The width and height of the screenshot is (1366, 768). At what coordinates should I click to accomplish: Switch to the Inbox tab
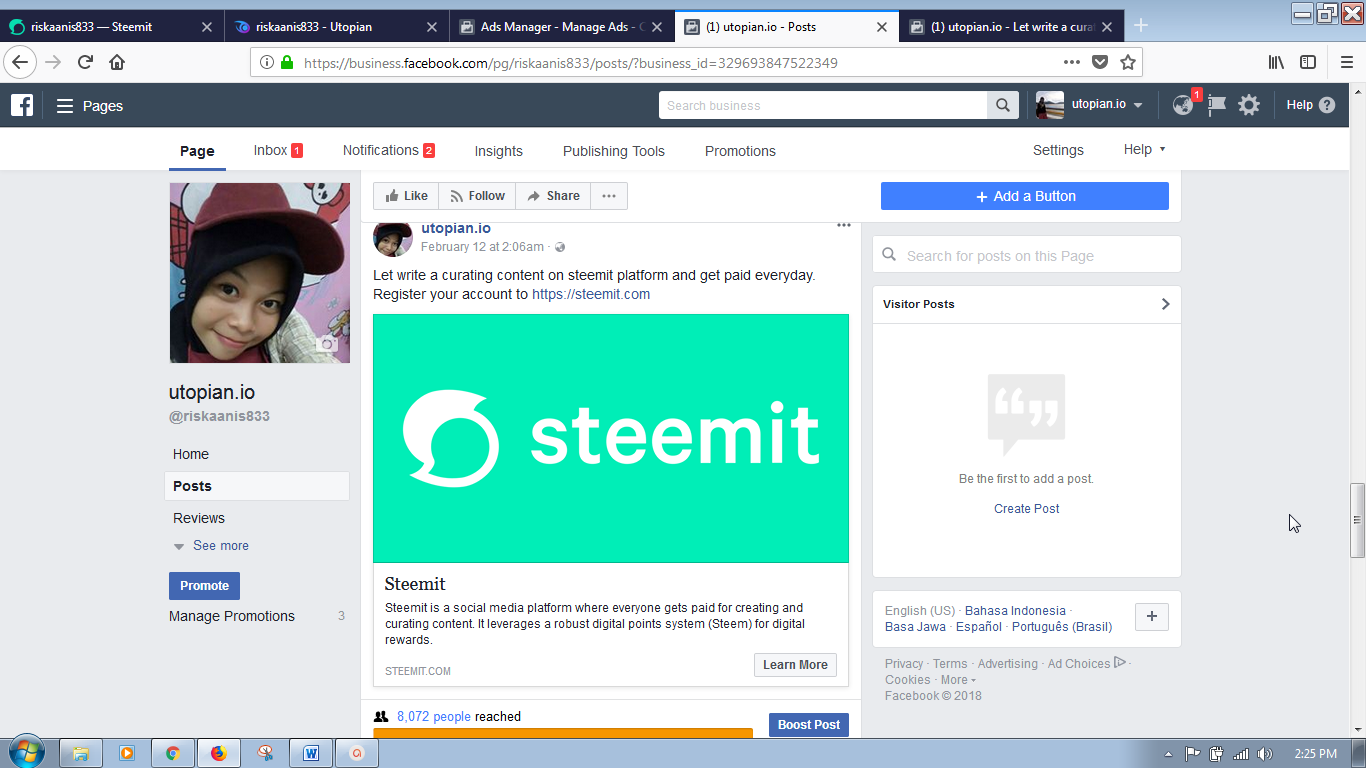(278, 150)
